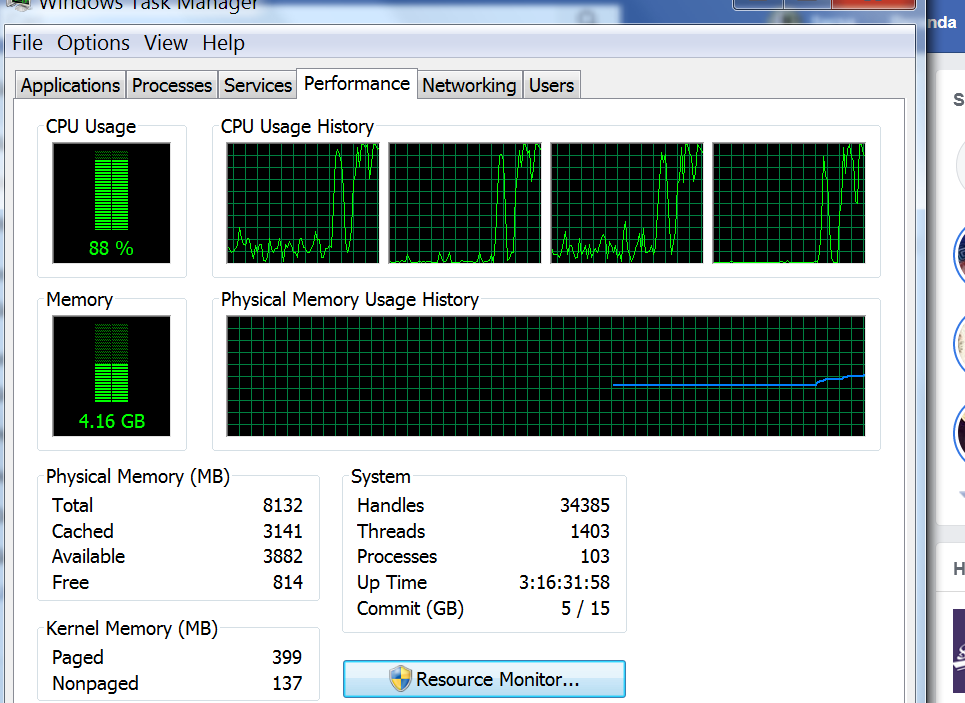Select the Performance tab
This screenshot has width=965, height=703.
[x=357, y=84]
